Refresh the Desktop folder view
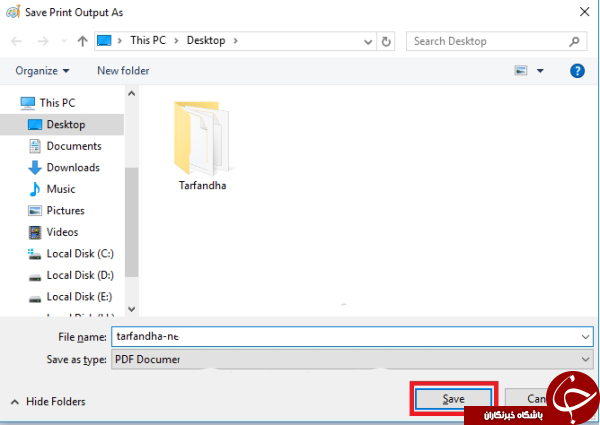Viewport: 600px width, 425px height. [386, 41]
